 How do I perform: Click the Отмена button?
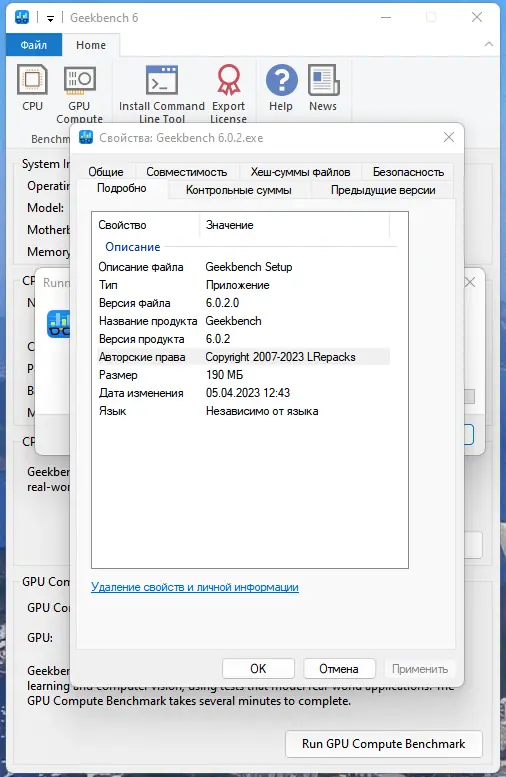pos(339,668)
